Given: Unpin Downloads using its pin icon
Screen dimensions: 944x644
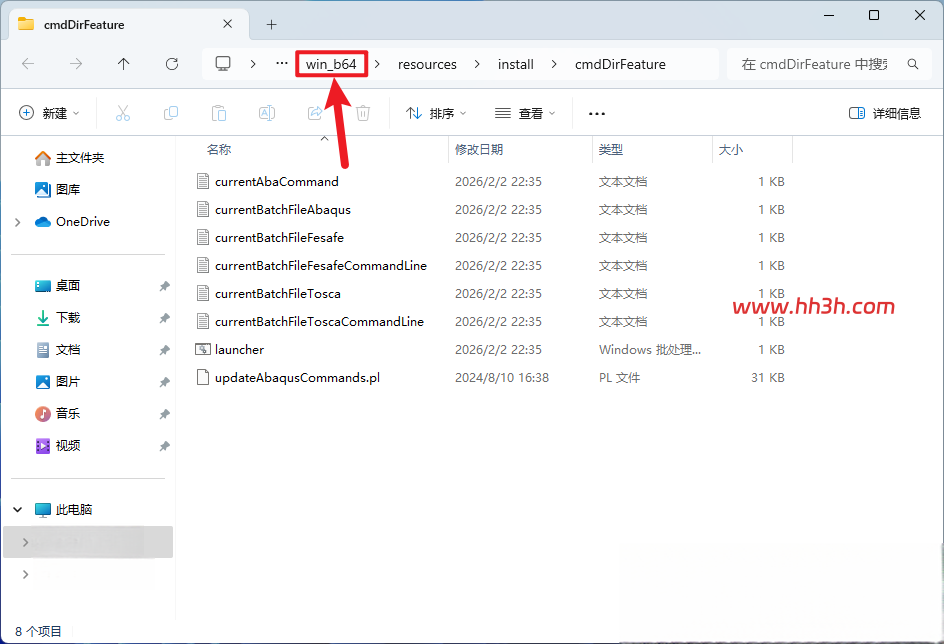Looking at the screenshot, I should pos(164,318).
